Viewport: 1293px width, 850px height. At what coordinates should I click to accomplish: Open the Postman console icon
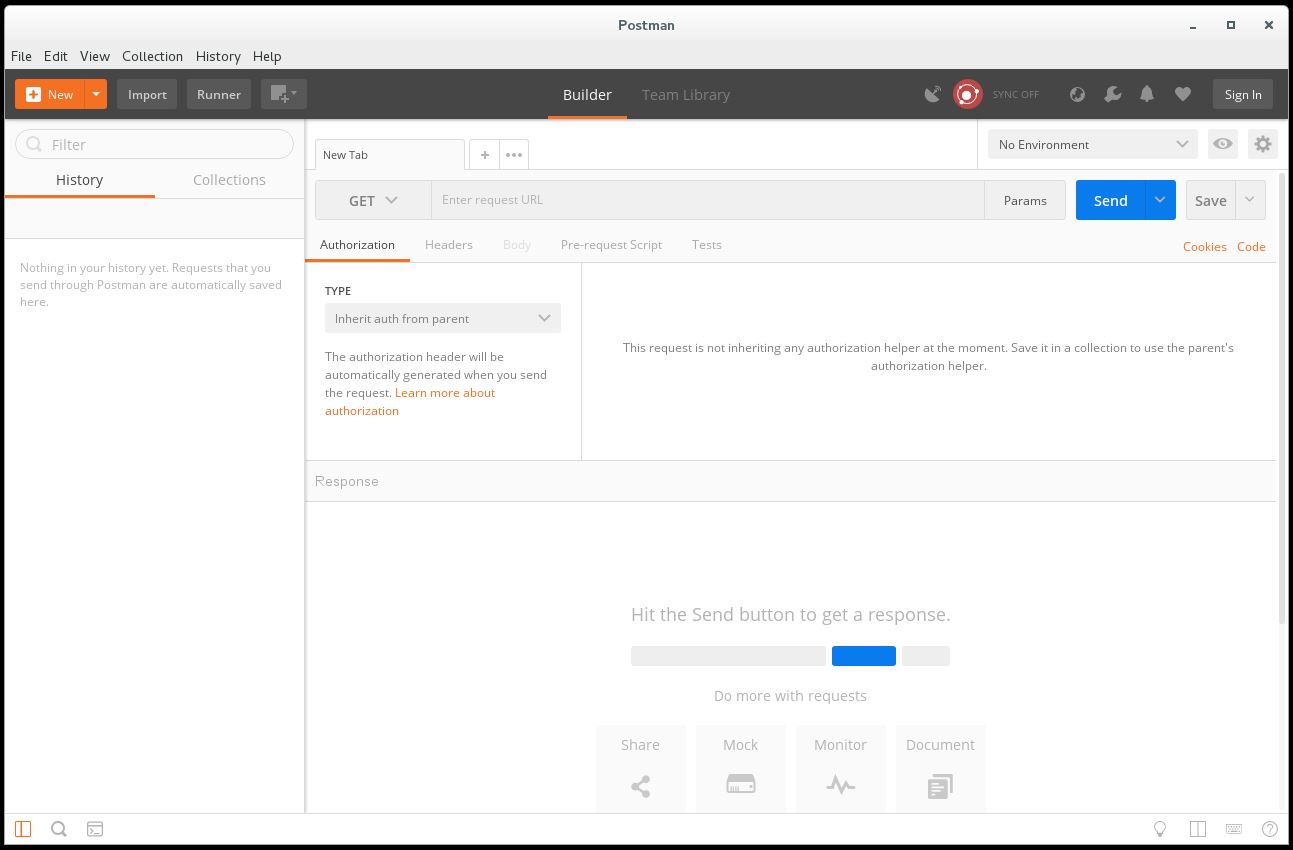95,829
